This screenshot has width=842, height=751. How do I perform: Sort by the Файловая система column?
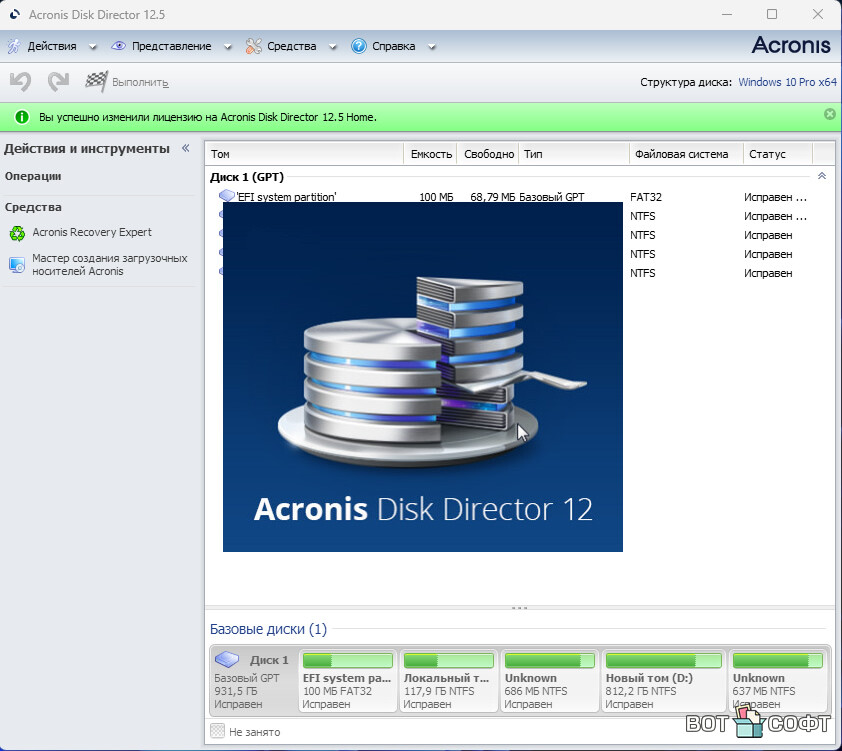[x=685, y=154]
